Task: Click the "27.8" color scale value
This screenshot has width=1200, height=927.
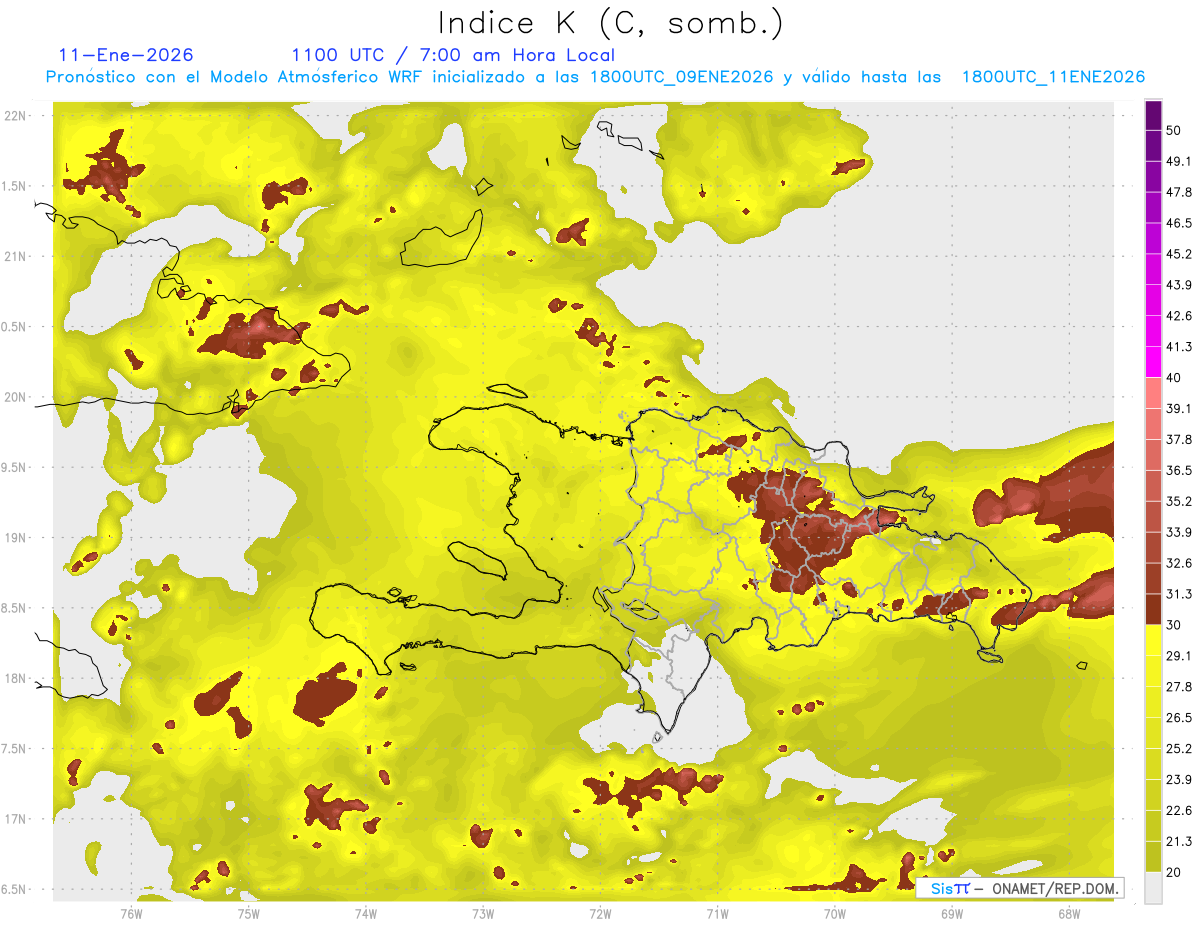Action: 1178,687
